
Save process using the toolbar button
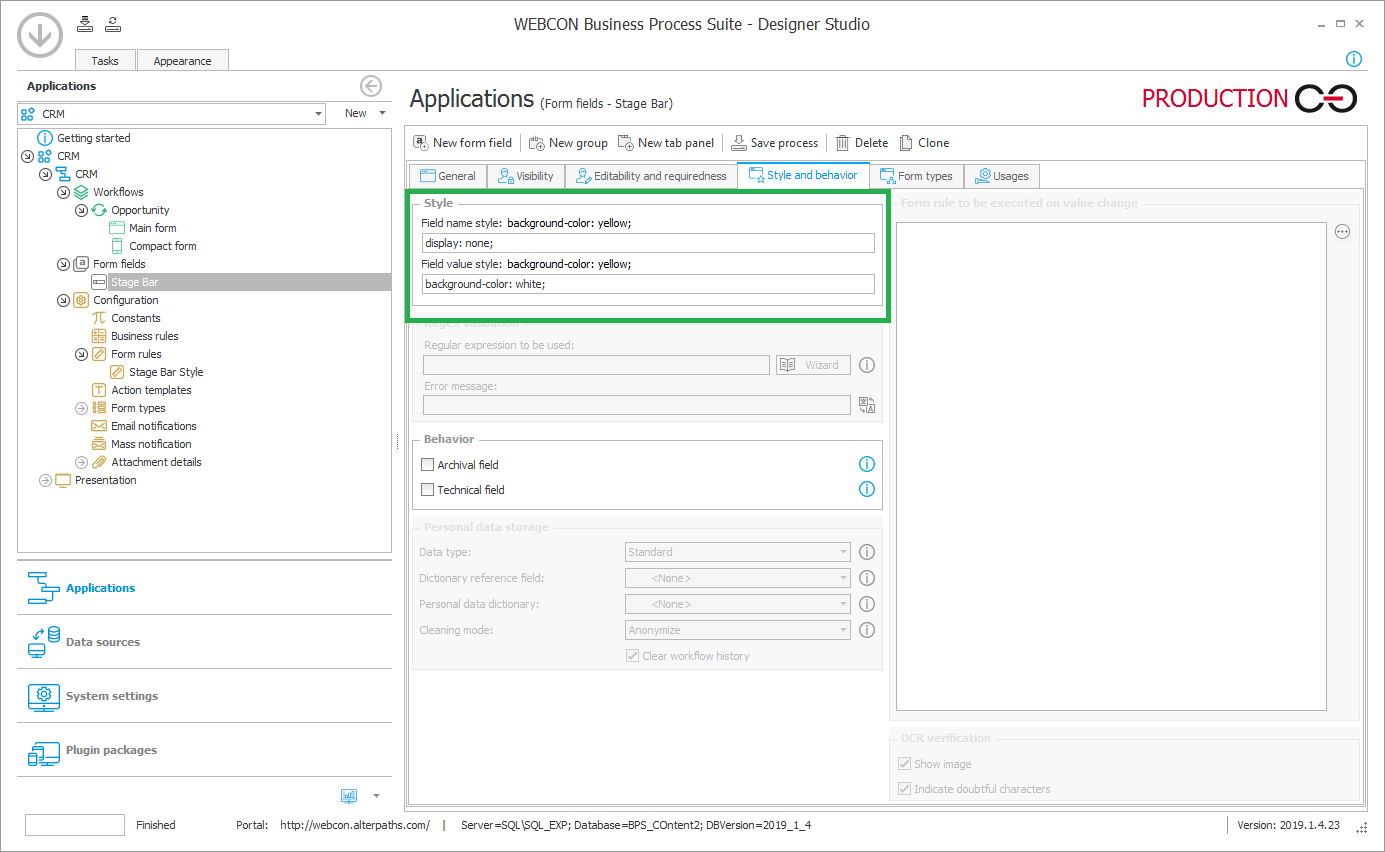(774, 143)
